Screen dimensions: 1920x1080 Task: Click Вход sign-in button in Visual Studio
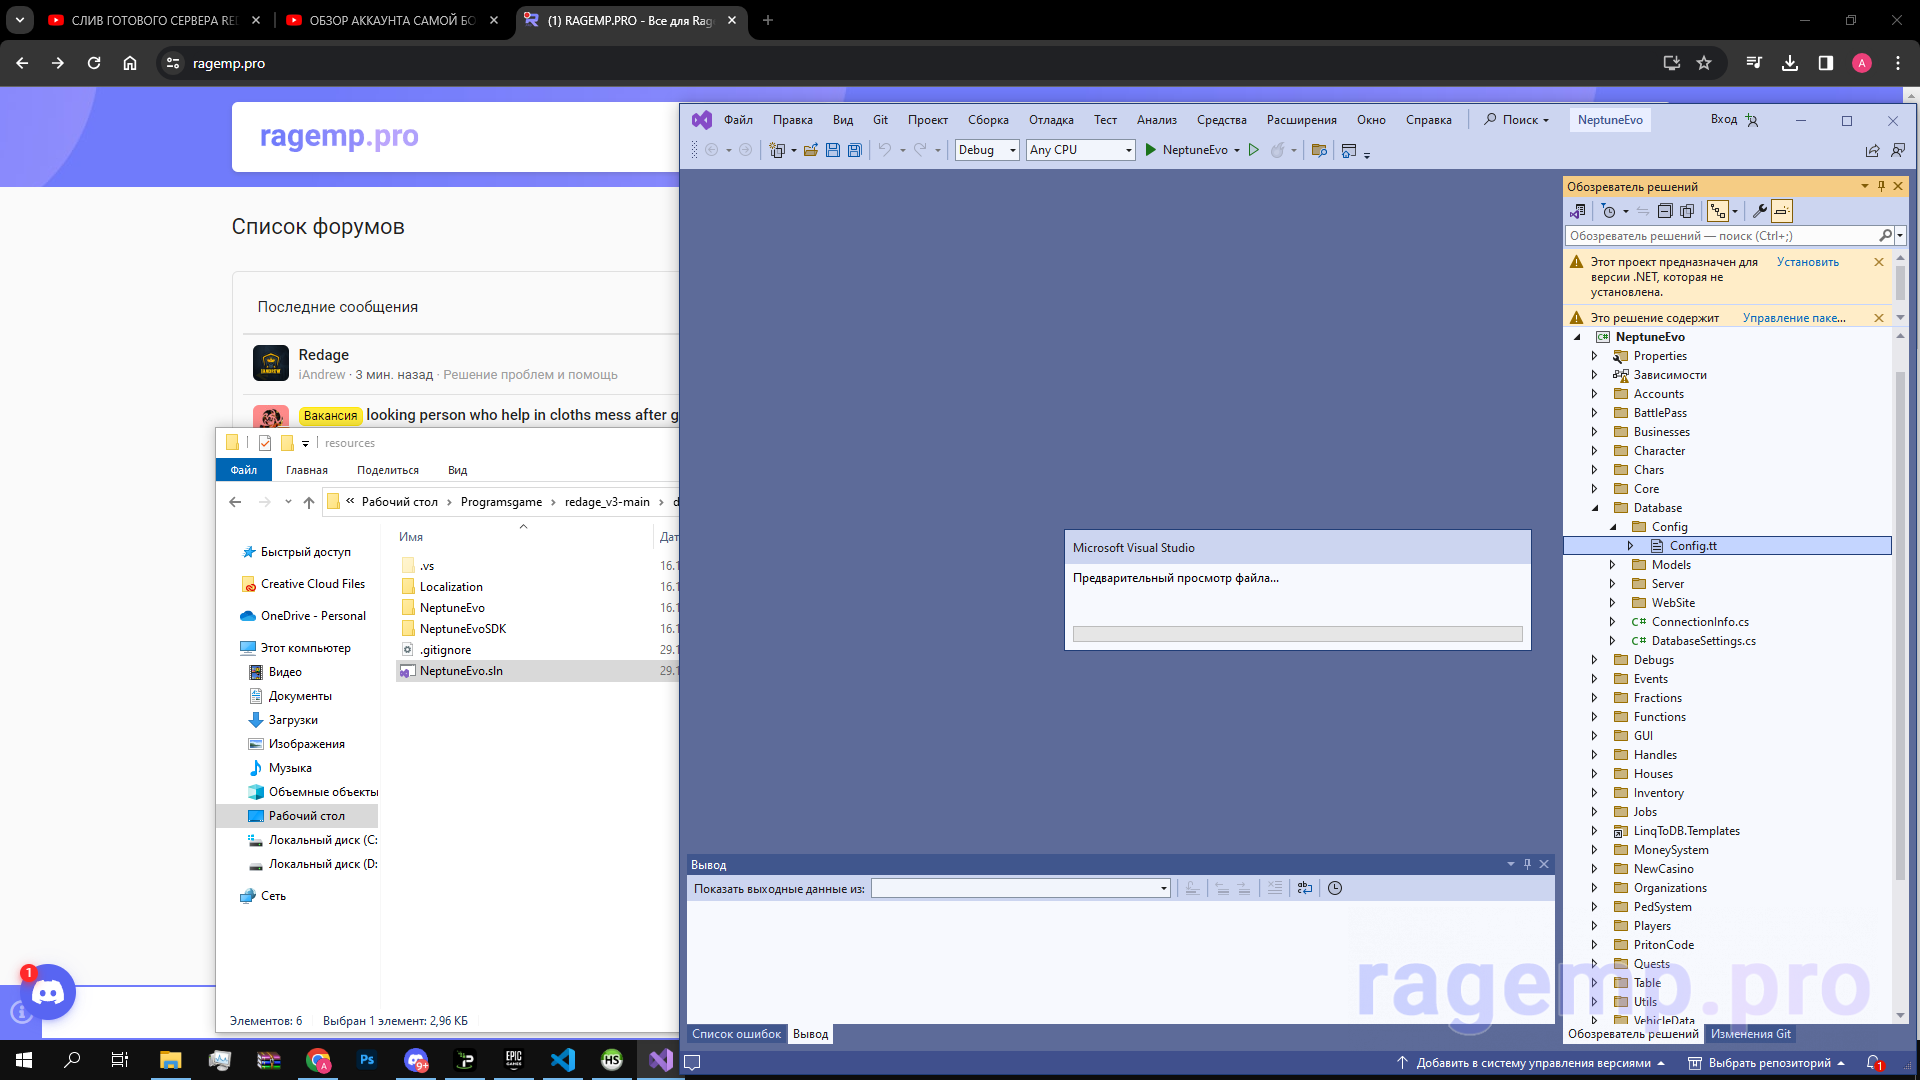(1734, 120)
